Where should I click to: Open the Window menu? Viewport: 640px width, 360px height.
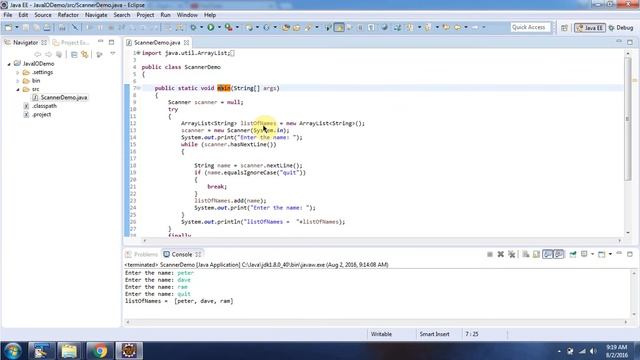[187, 15]
